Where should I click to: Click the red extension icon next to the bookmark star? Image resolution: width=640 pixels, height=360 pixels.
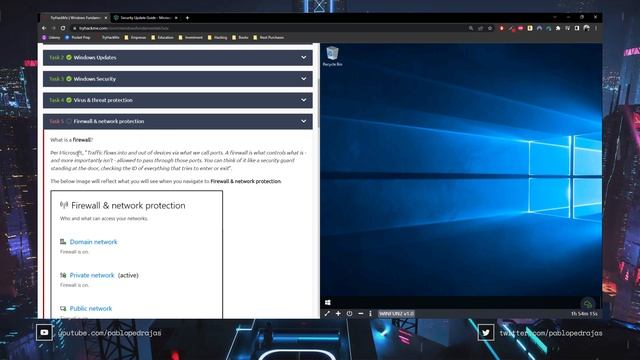[502, 28]
